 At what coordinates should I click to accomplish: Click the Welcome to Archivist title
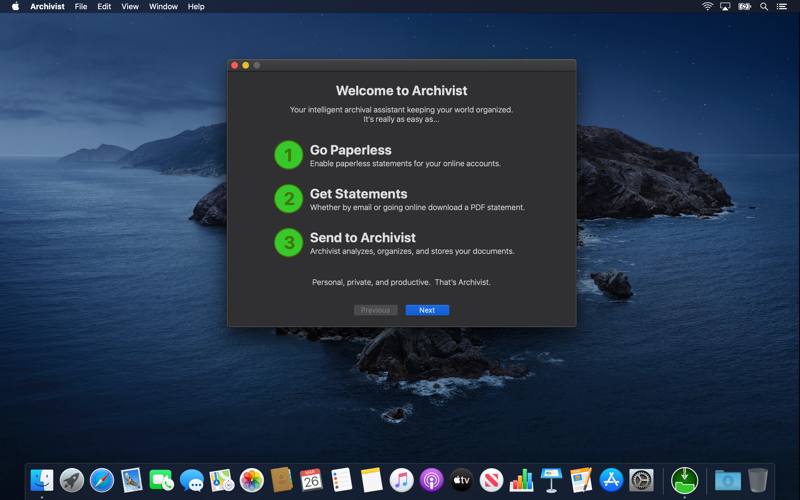pos(402,91)
